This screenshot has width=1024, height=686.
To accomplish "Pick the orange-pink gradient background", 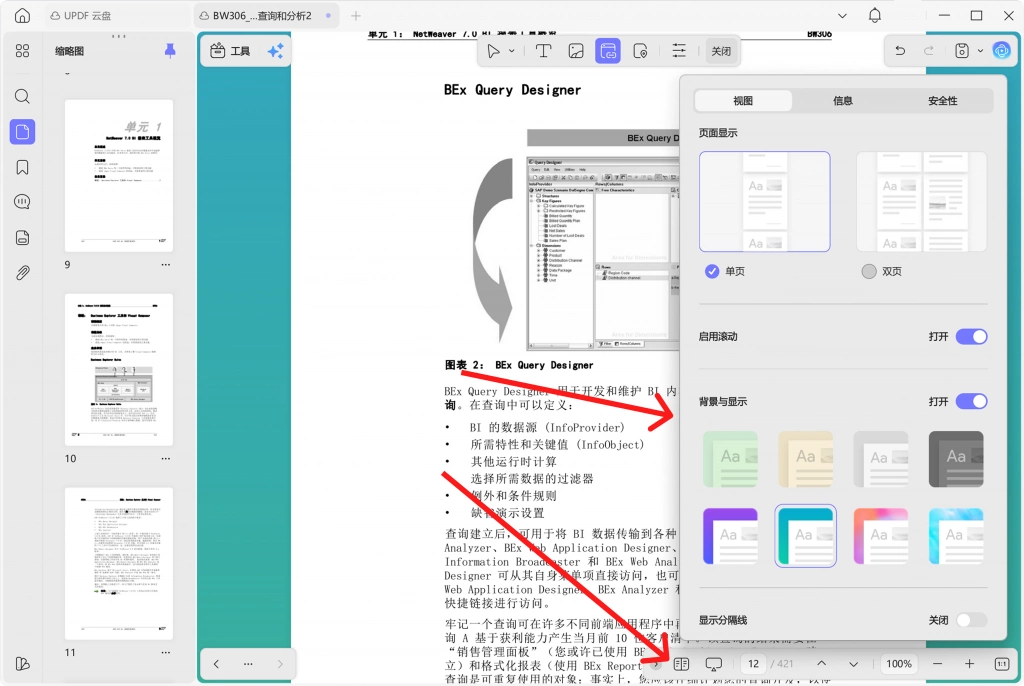I will click(880, 536).
